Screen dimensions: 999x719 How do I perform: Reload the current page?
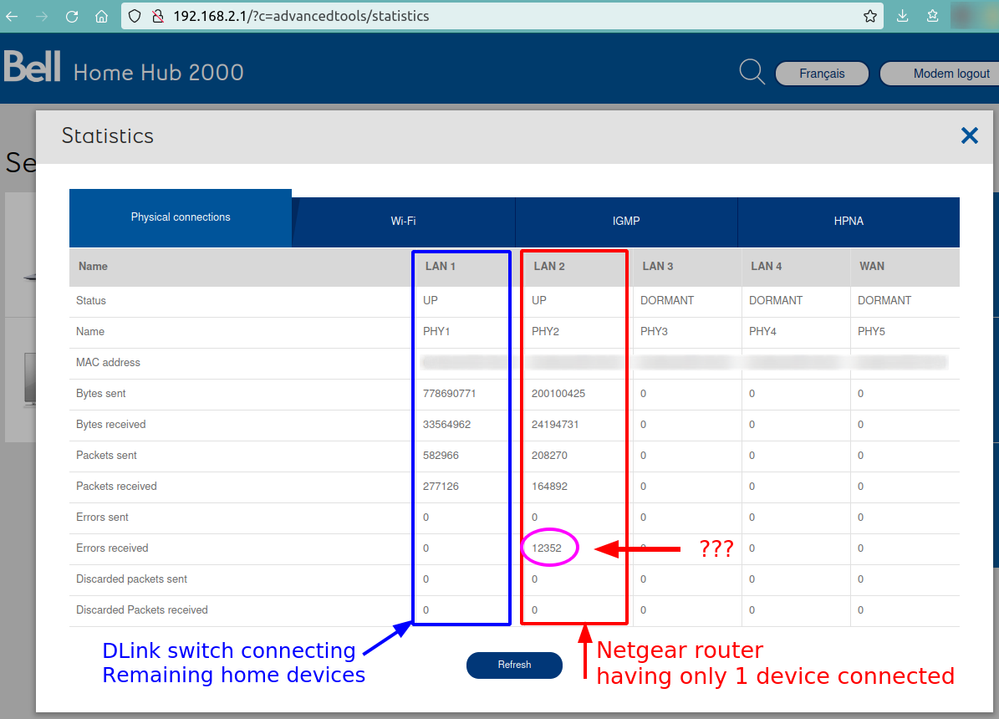pyautogui.click(x=72, y=16)
